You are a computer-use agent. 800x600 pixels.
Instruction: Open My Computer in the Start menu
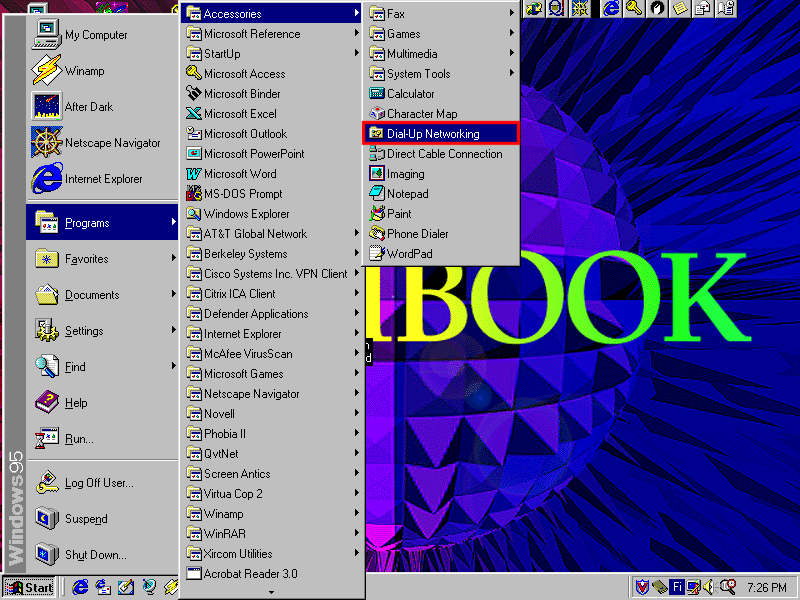point(102,35)
